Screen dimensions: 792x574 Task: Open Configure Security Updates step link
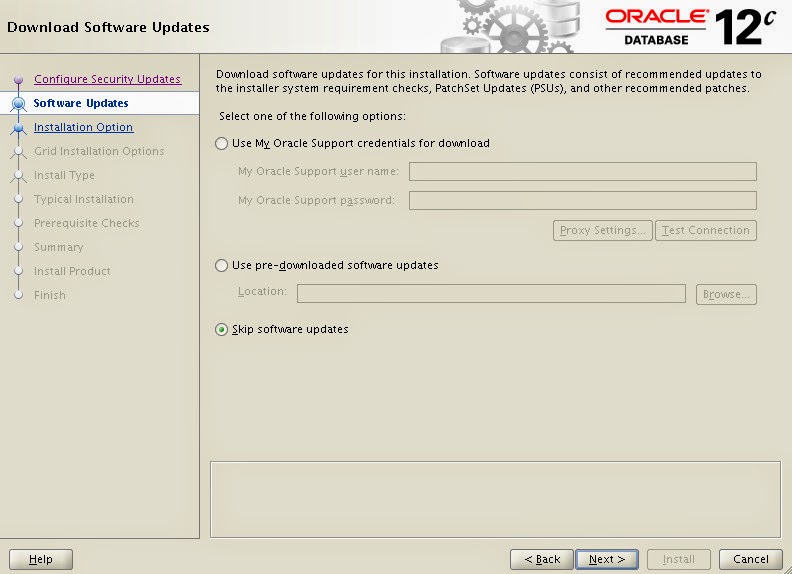[108, 79]
